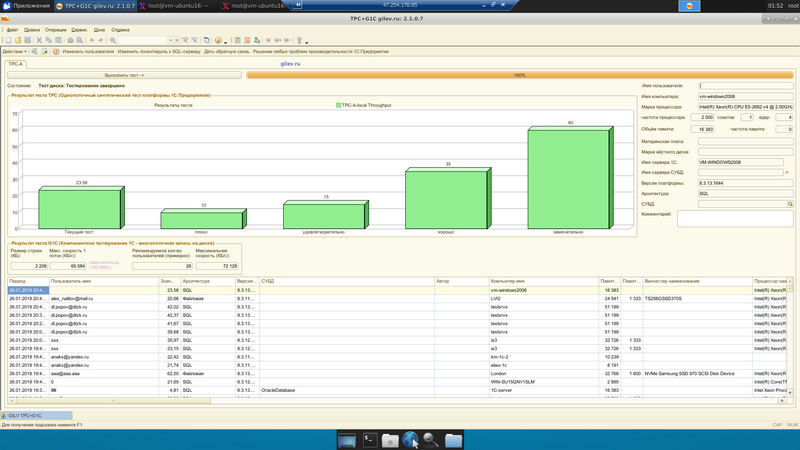Click the Имя пользователя input field
The height and width of the screenshot is (450, 800).
[745, 86]
